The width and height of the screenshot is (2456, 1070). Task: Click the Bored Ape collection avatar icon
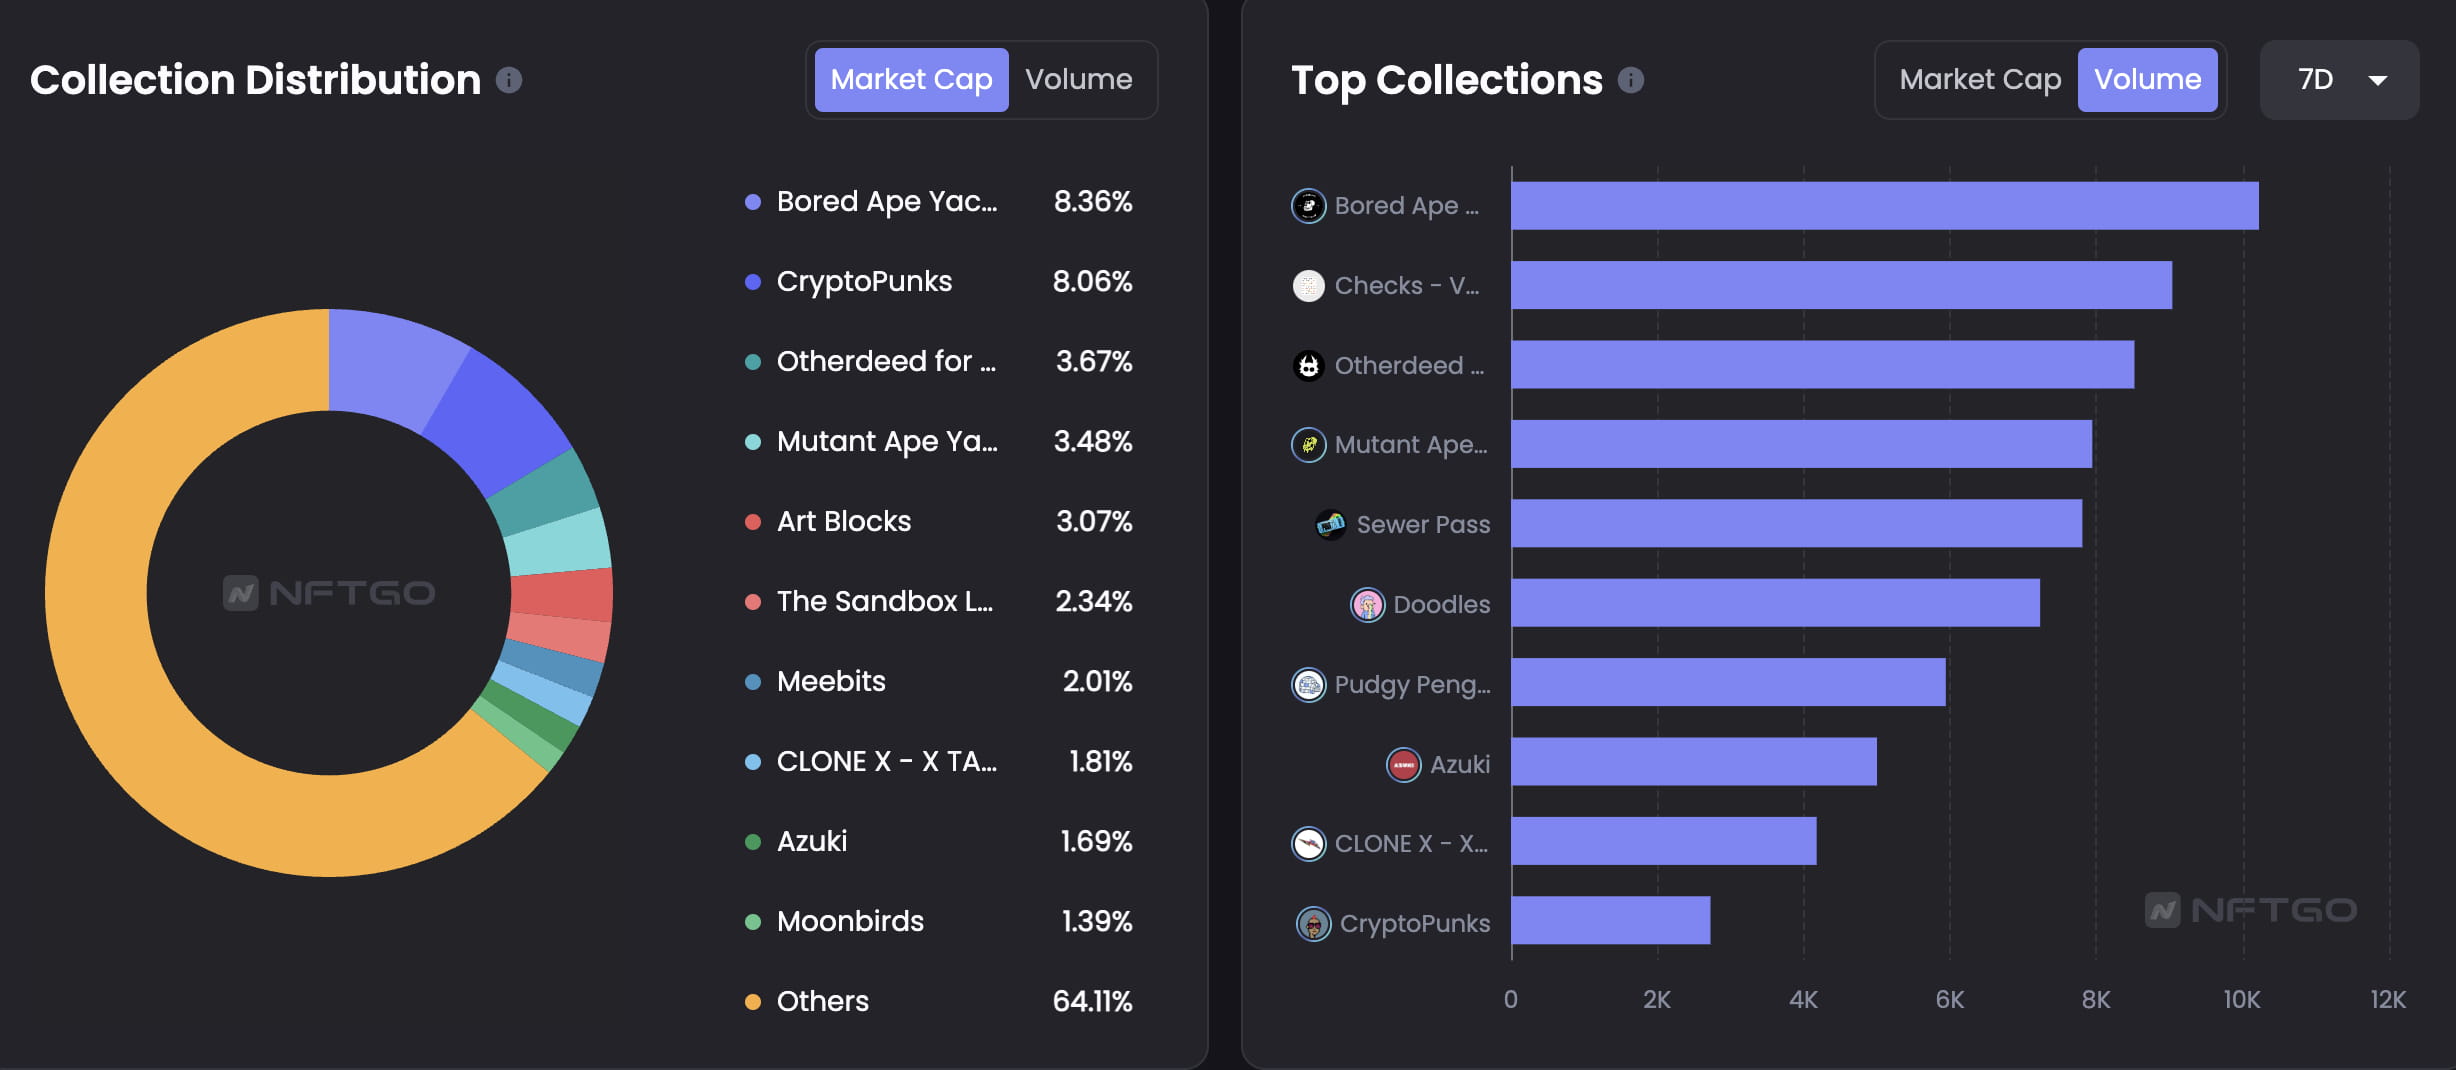pos(1308,206)
